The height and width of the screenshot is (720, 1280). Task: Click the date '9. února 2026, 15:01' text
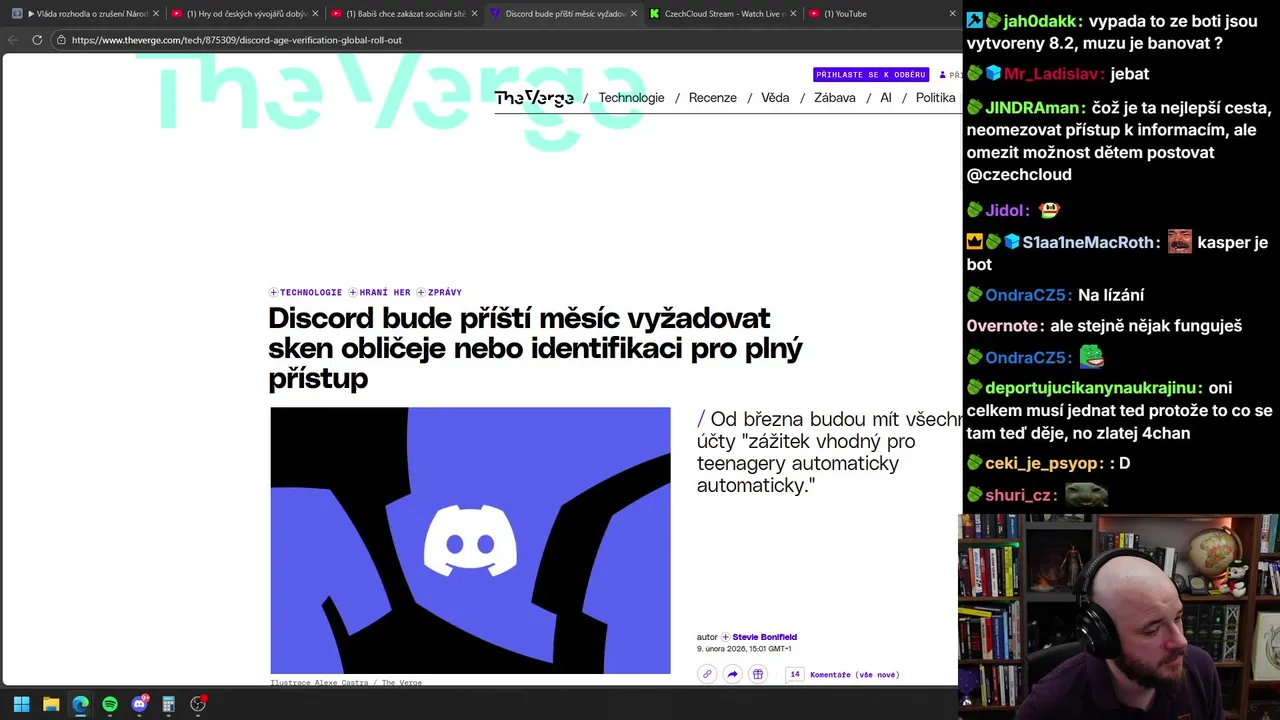(744, 649)
